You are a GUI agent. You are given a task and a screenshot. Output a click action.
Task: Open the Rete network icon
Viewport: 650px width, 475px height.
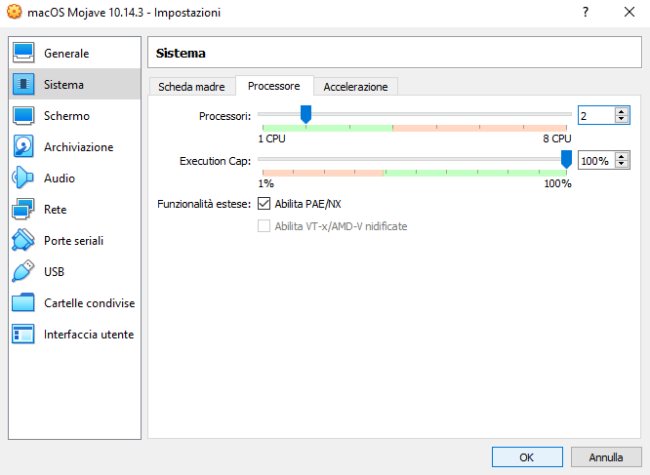(24, 210)
